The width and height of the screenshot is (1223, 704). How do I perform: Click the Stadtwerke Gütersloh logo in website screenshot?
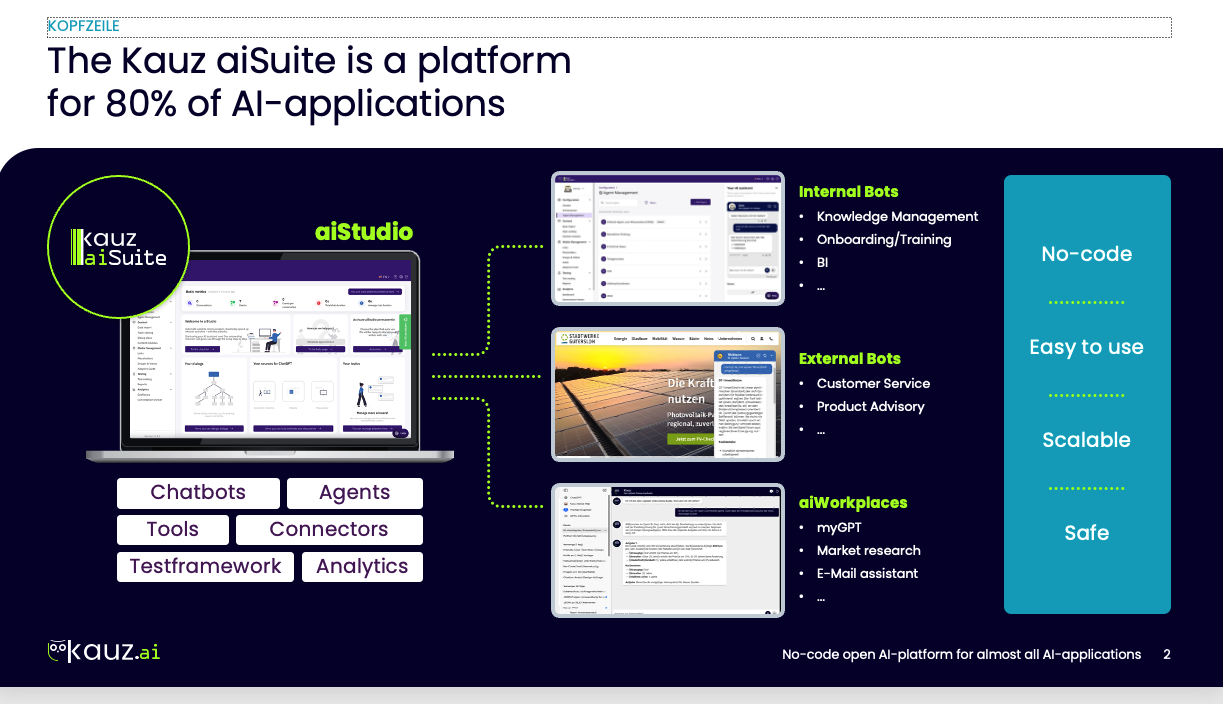click(582, 339)
